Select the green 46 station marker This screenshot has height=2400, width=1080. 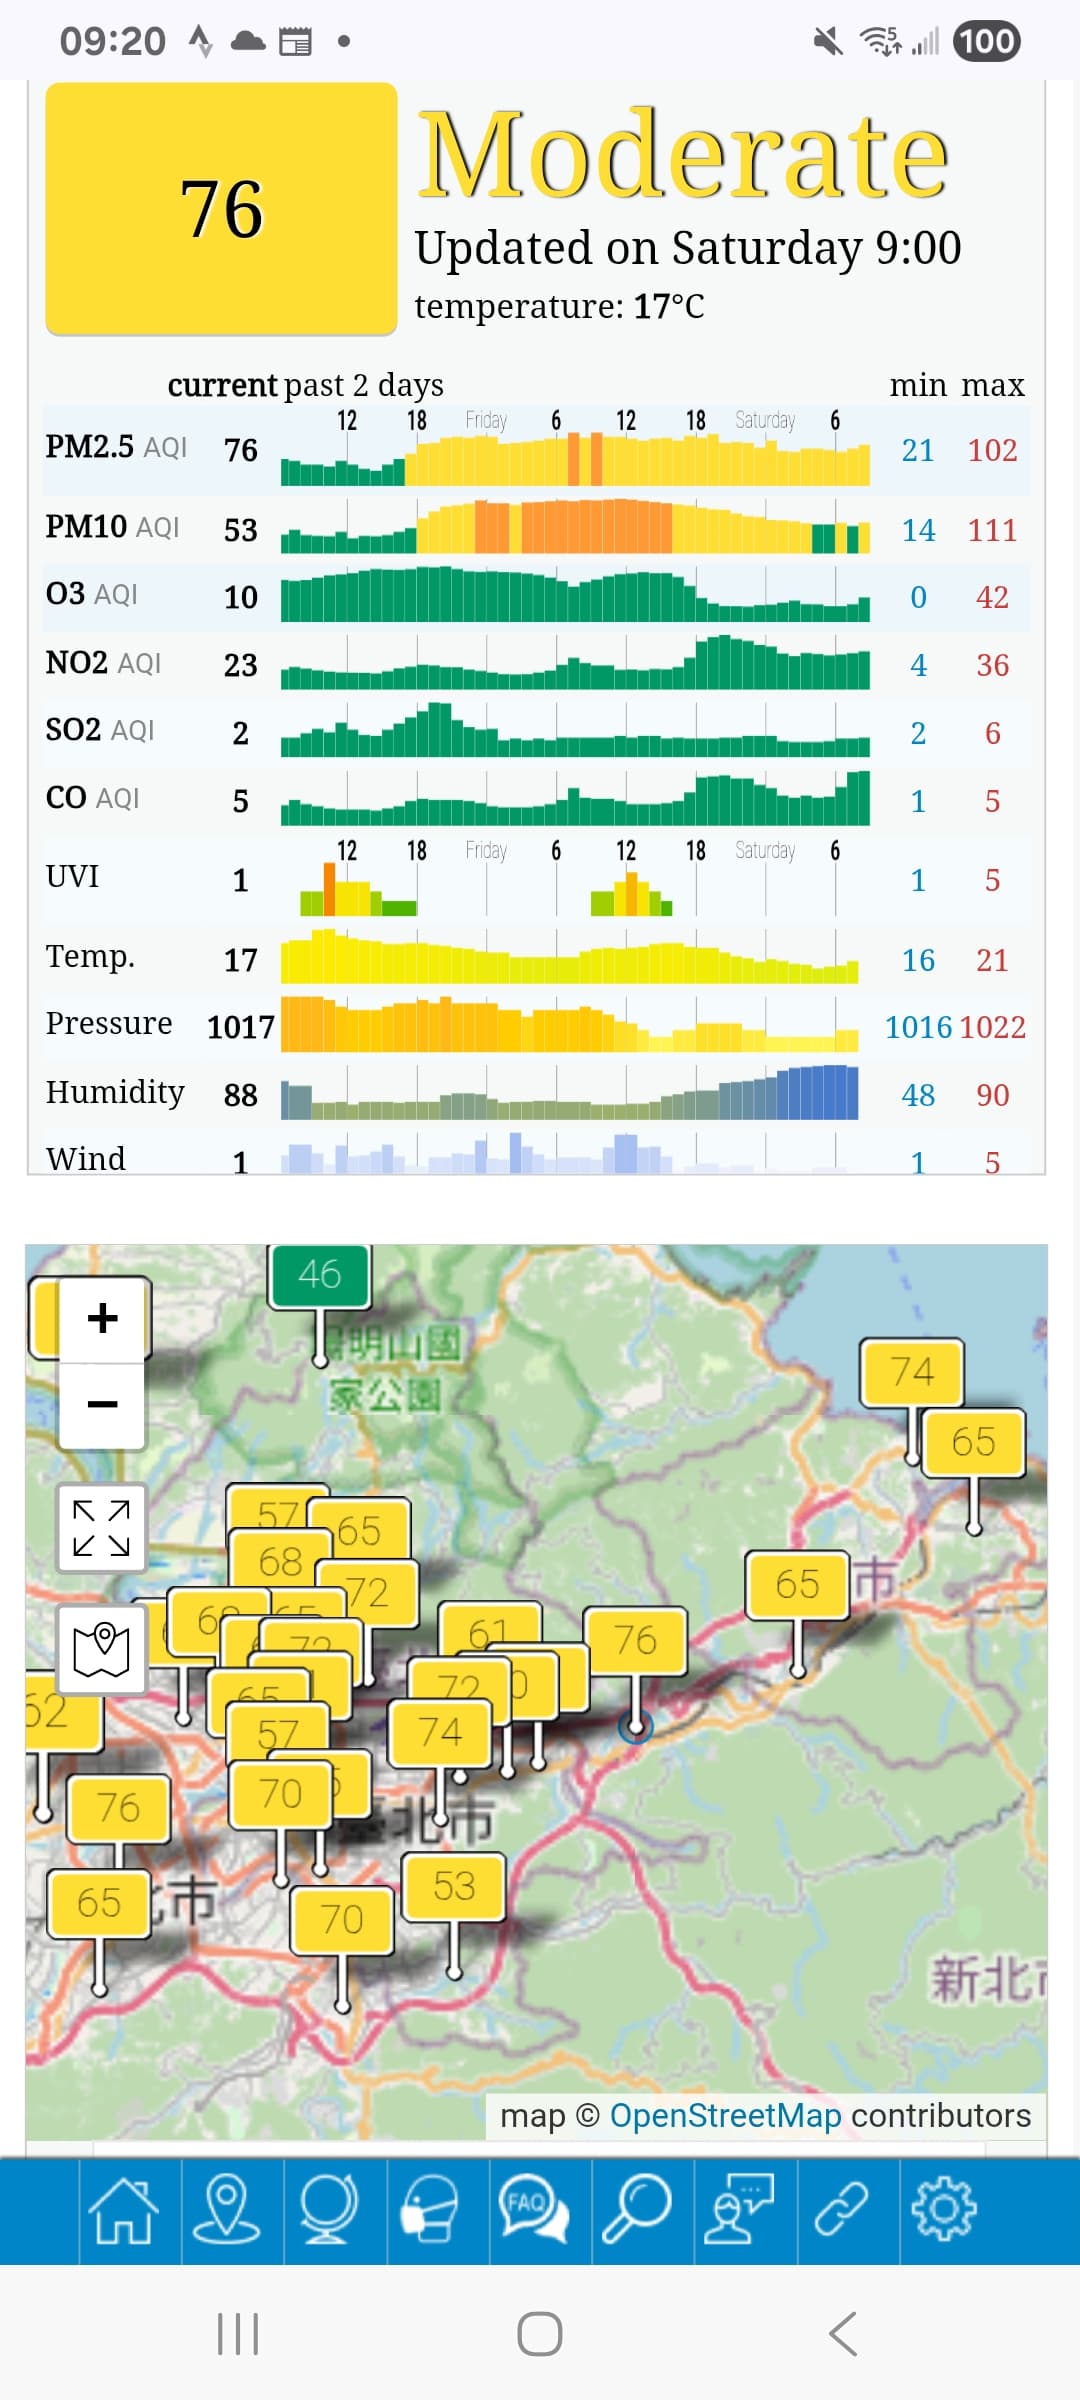pos(319,1275)
